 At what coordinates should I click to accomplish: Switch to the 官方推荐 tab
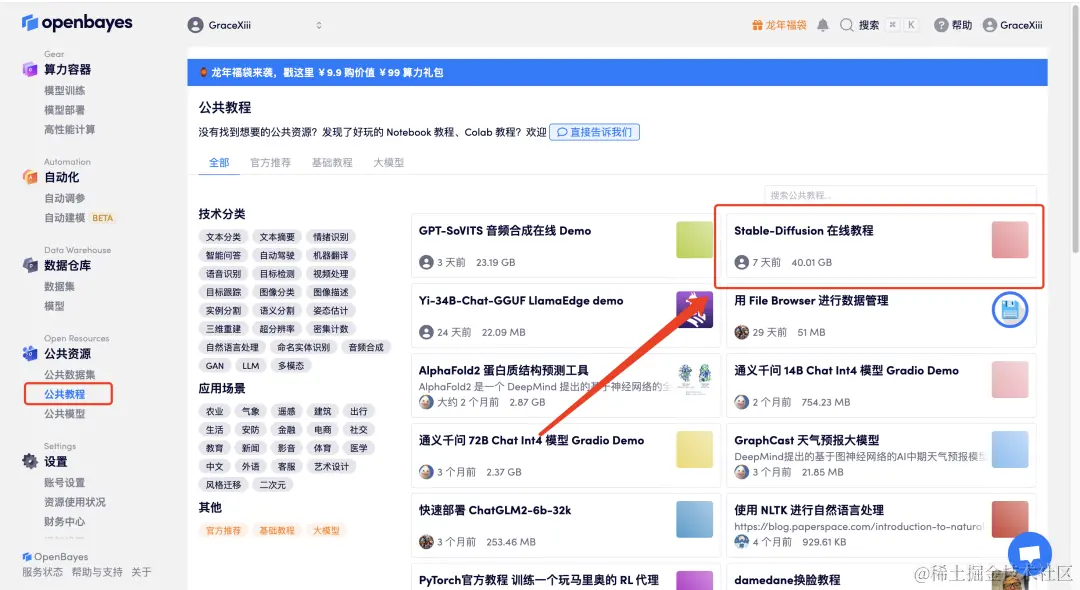click(270, 162)
